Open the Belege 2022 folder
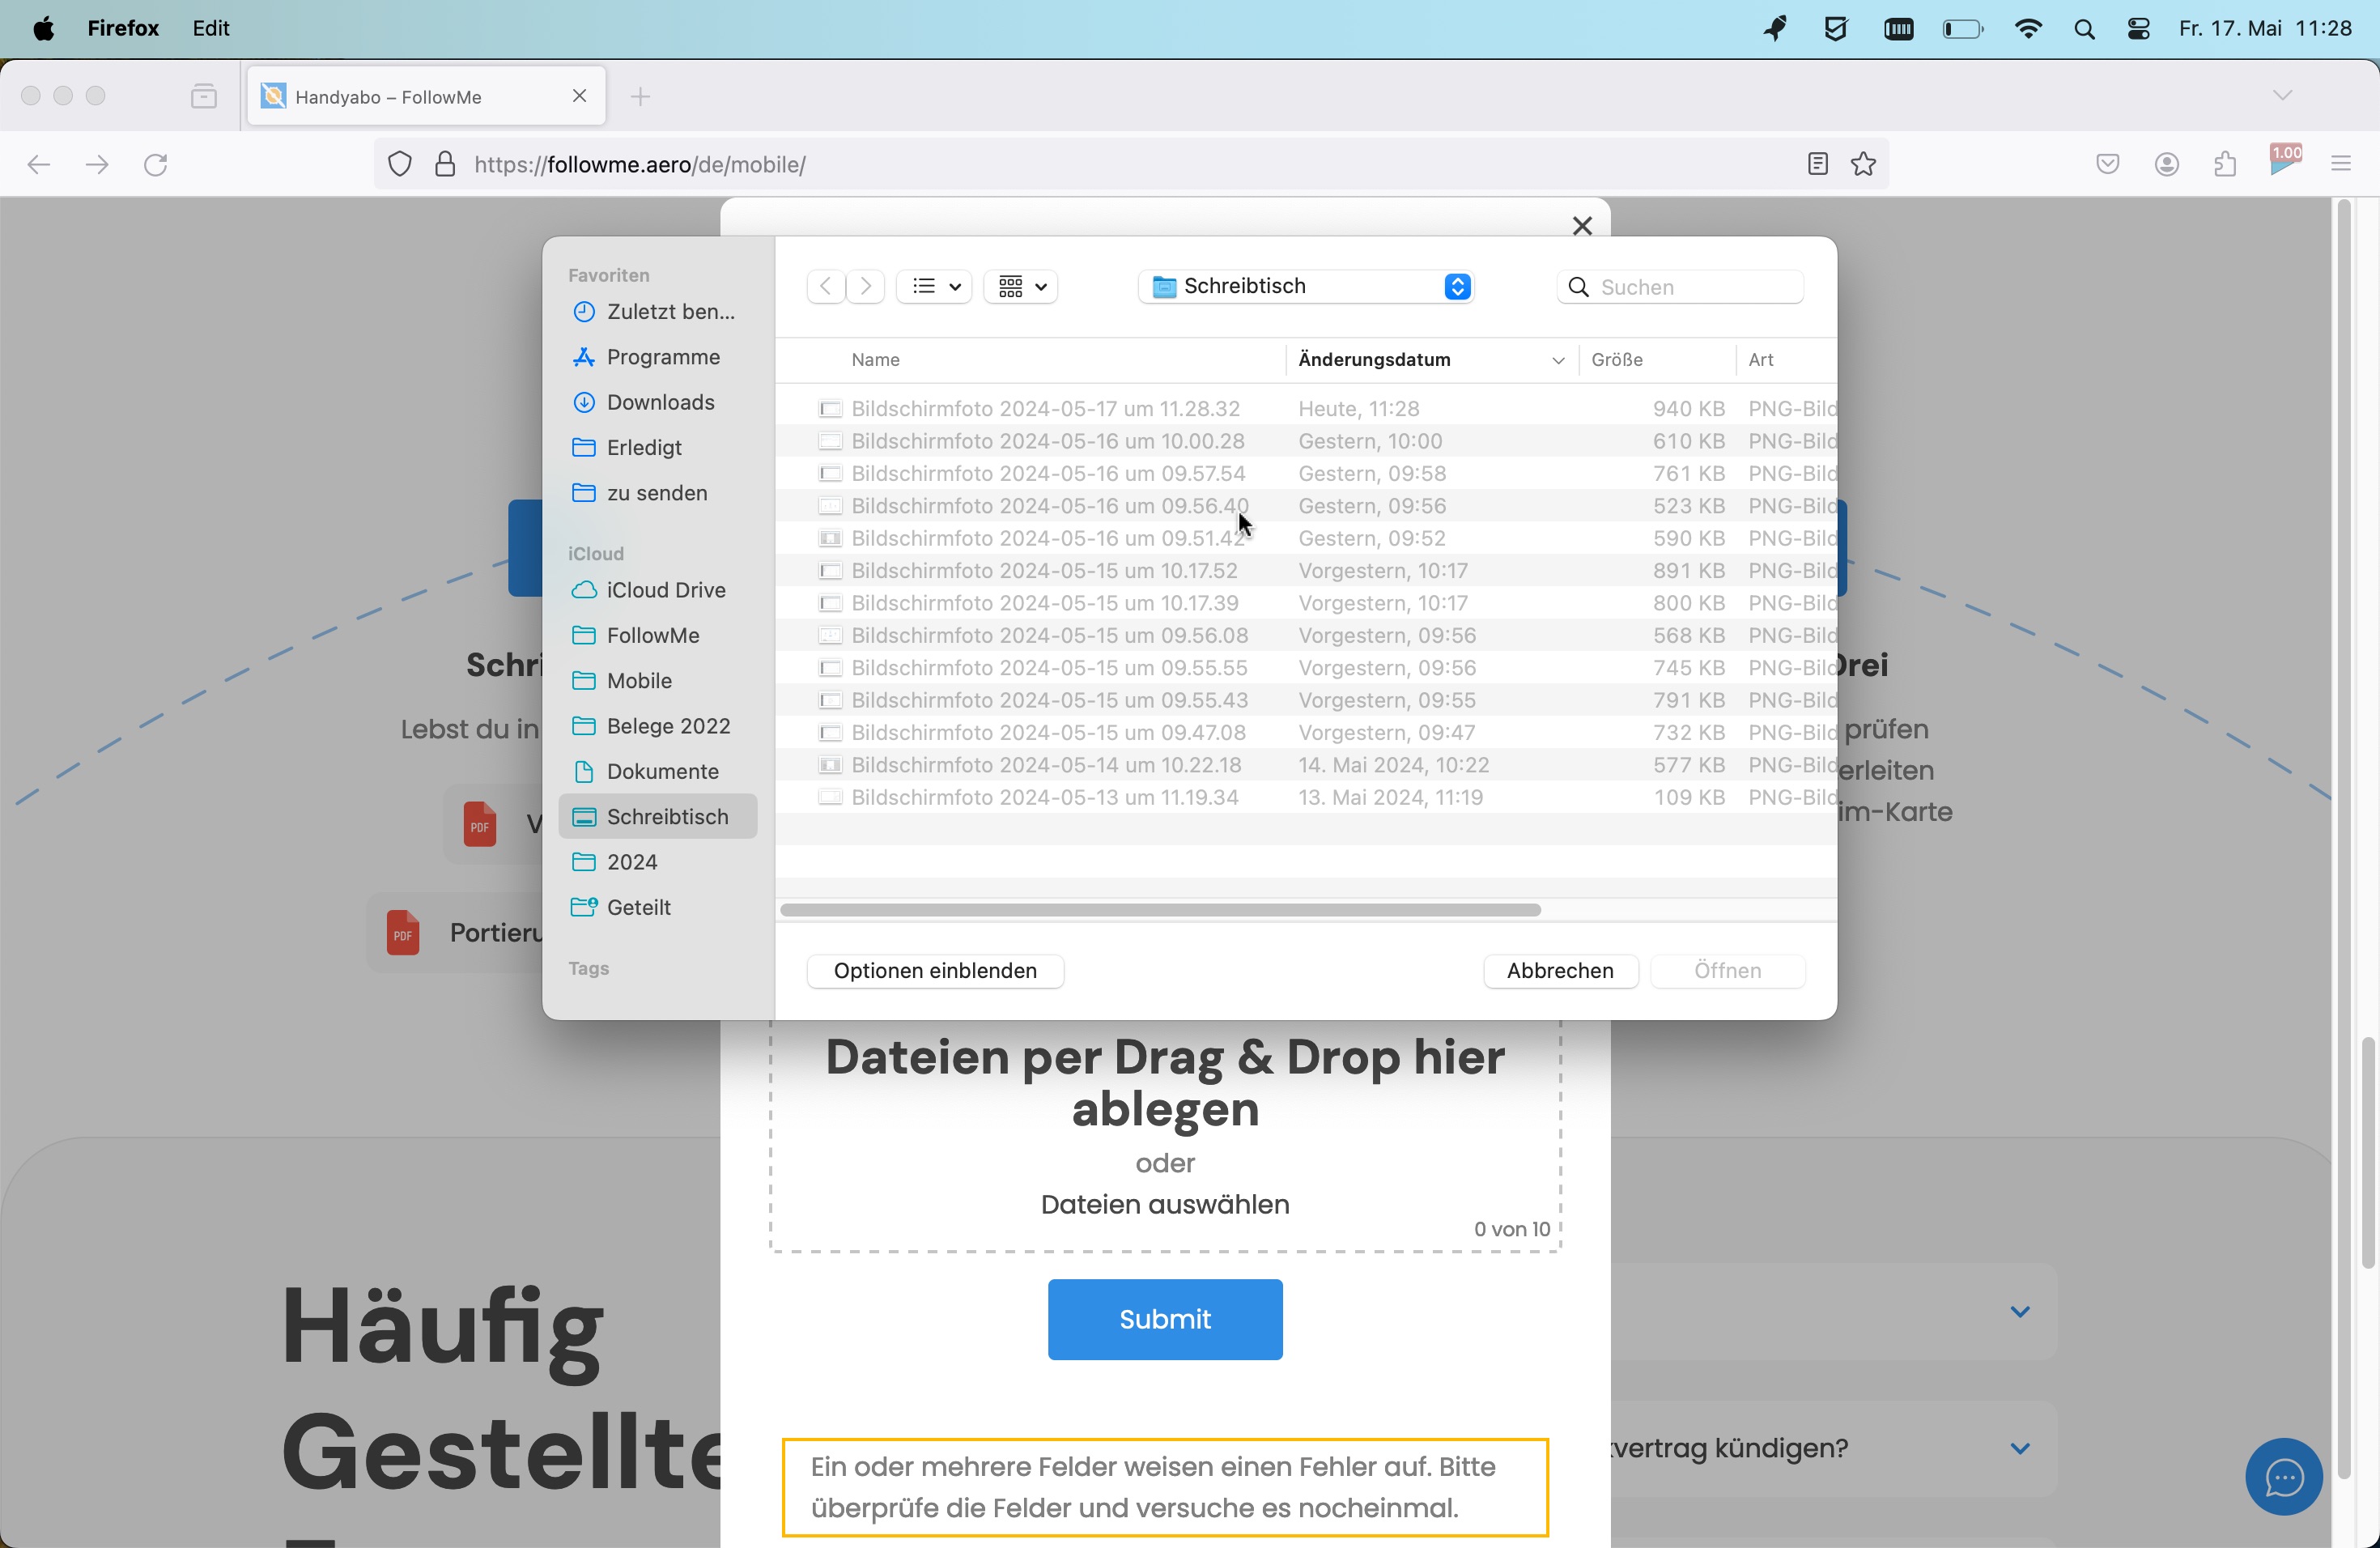Screen dimensions: 2380x1548 657,726
